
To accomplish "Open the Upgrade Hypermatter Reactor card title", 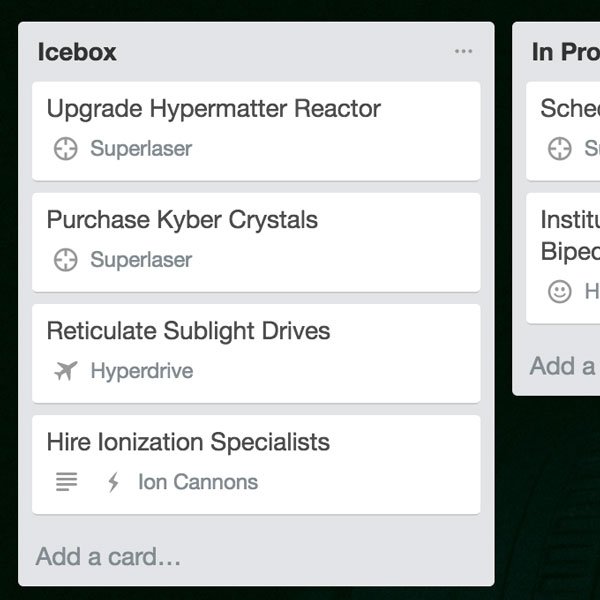I will [x=213, y=108].
